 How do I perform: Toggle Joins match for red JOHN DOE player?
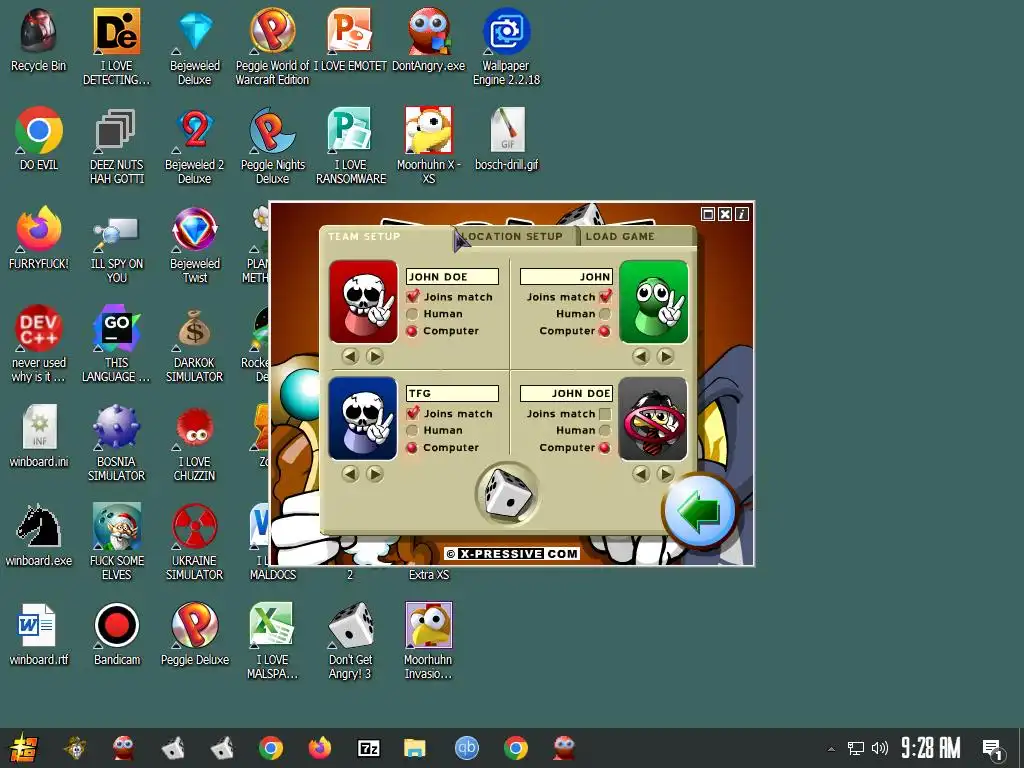413,296
